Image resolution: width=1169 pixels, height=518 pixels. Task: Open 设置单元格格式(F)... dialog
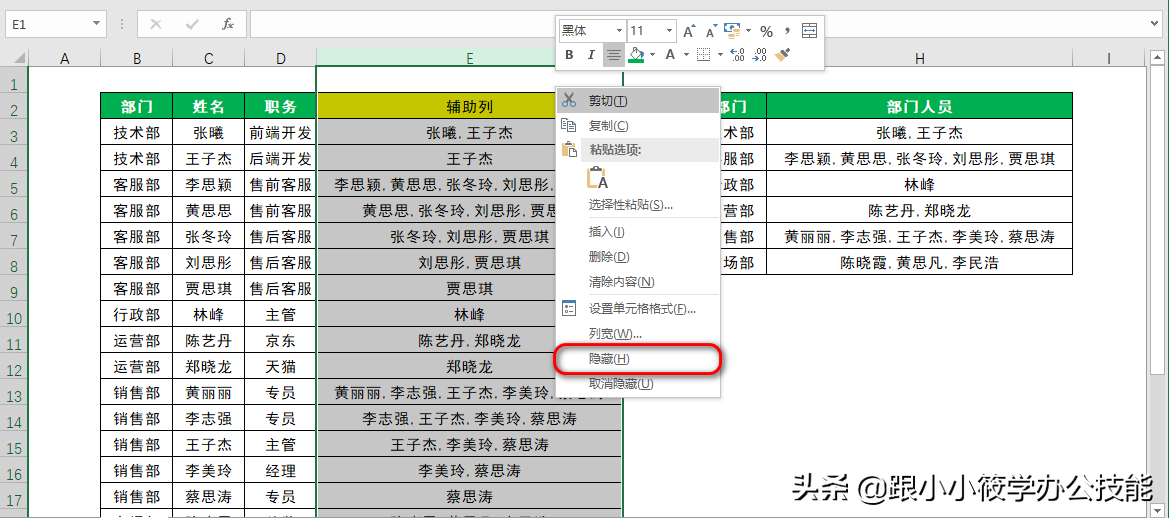[x=638, y=309]
